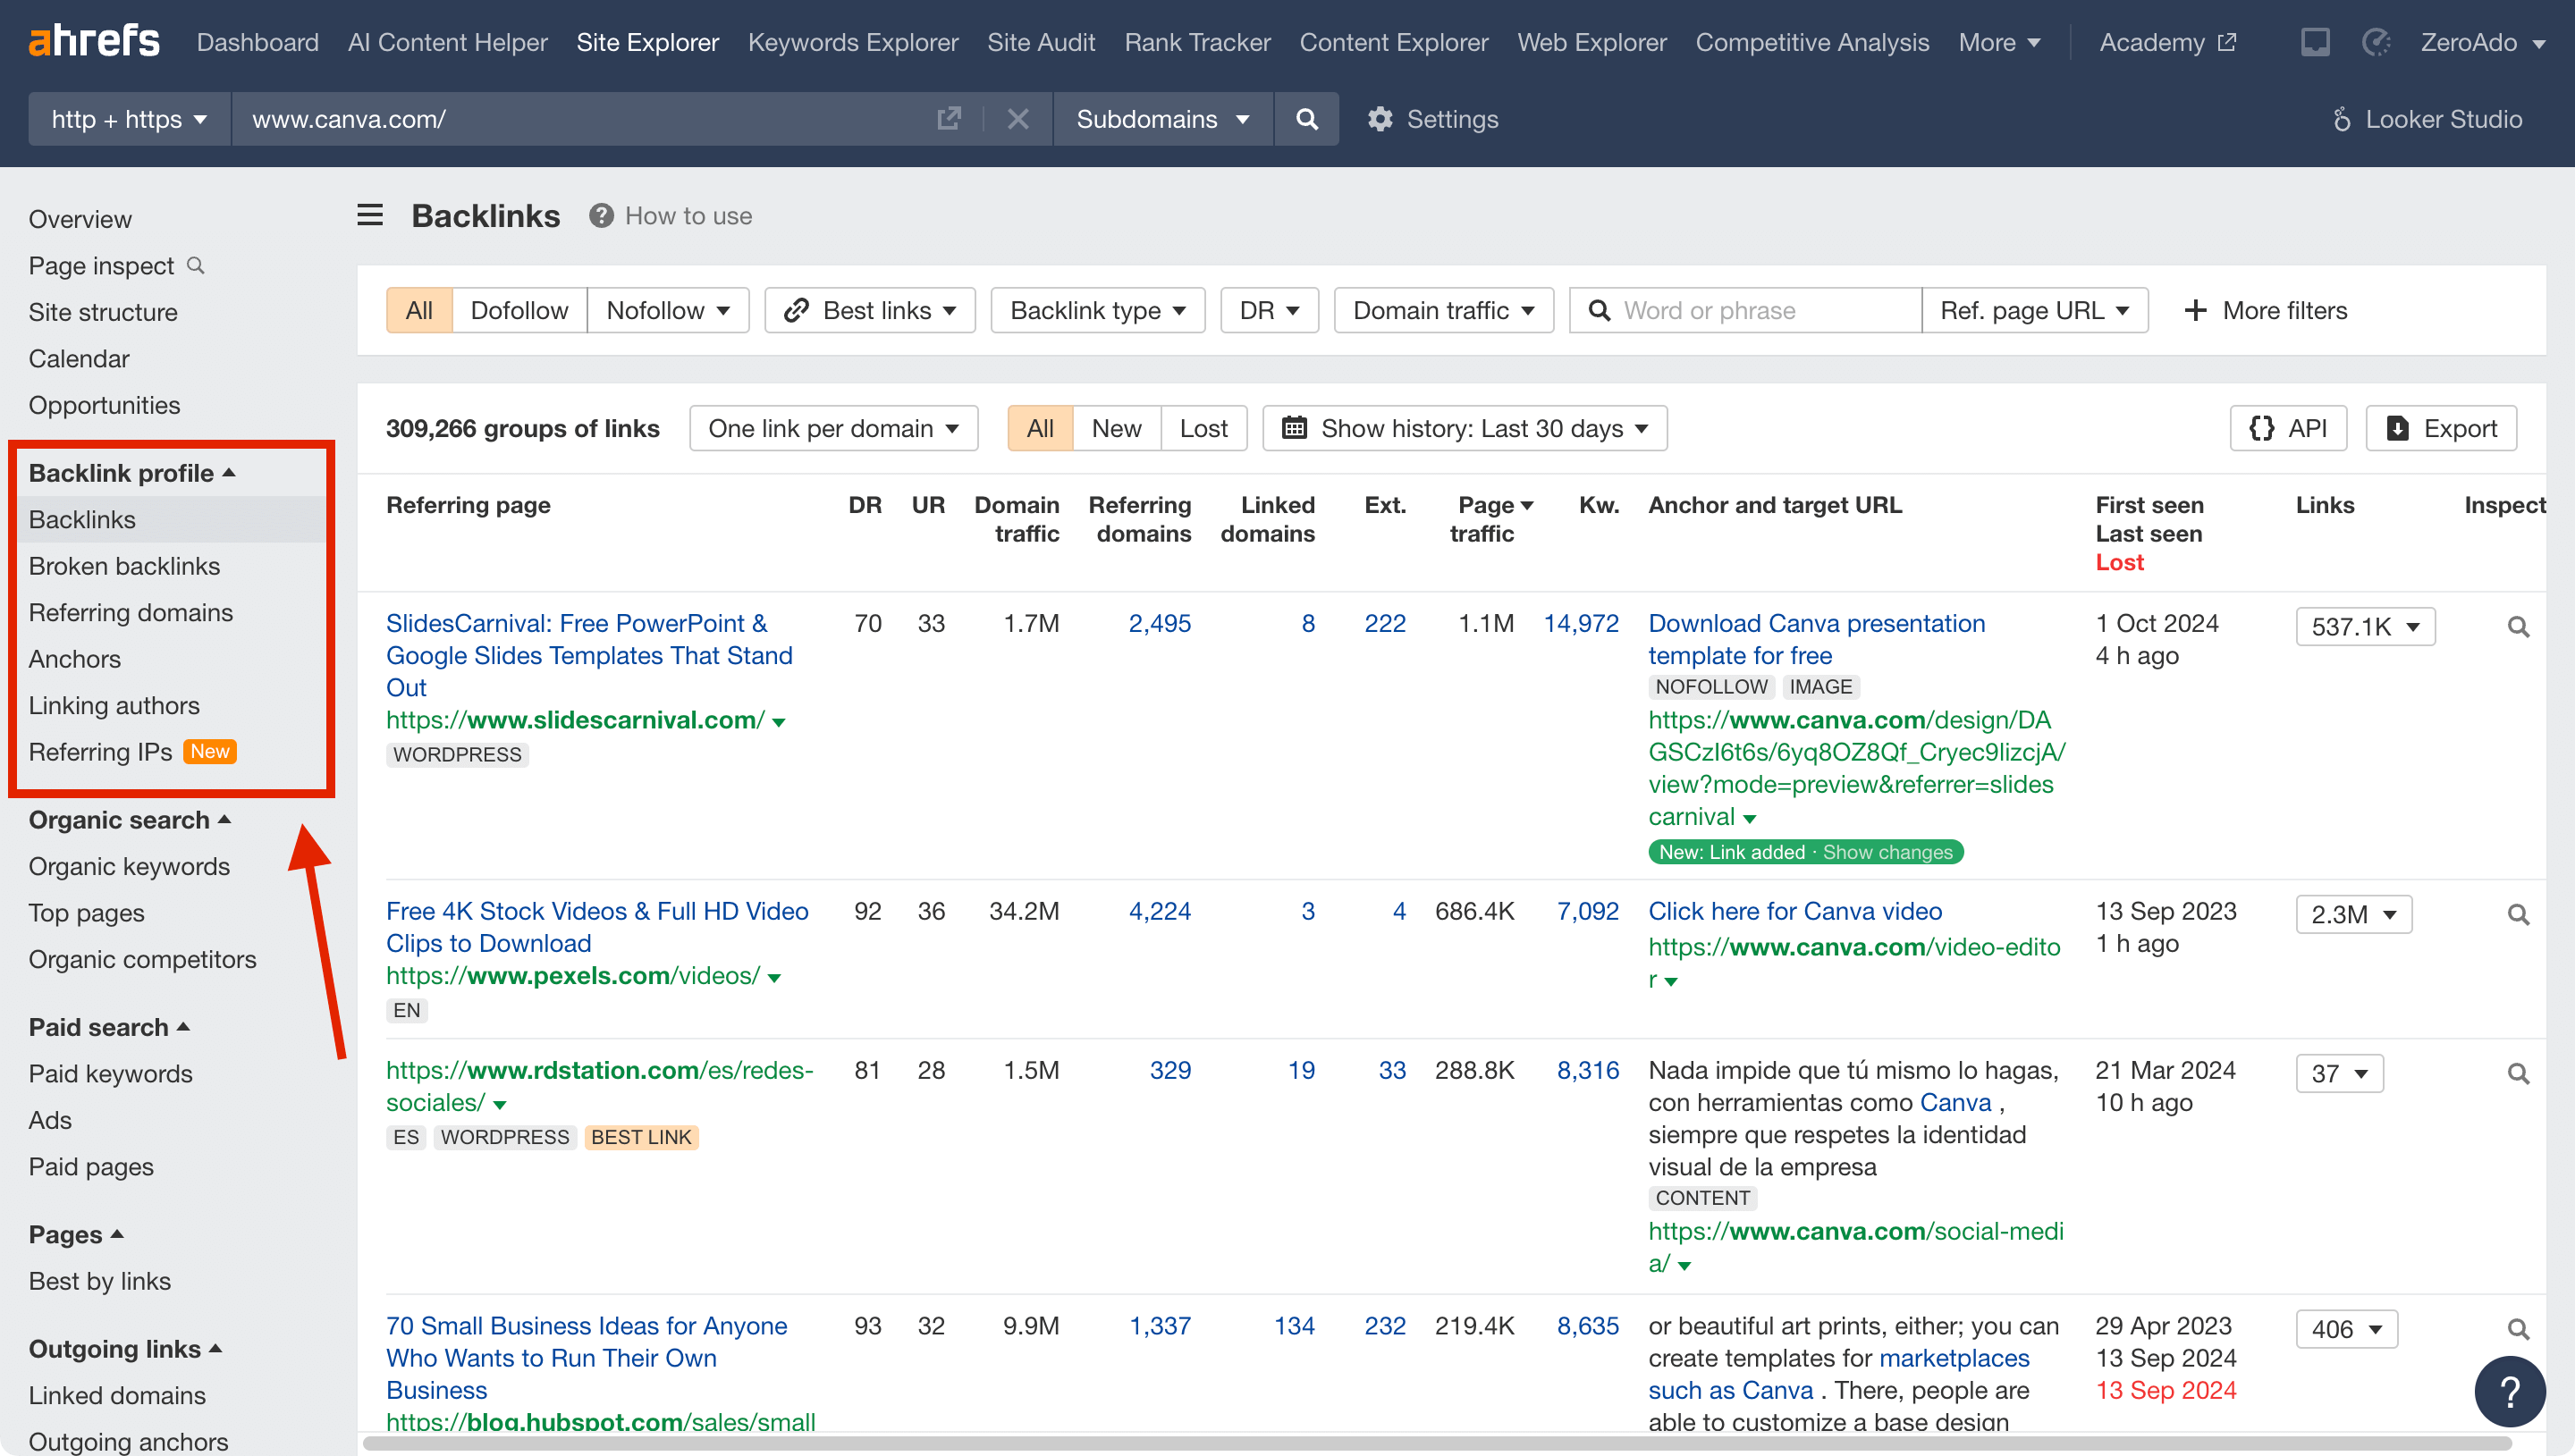
Task: Switch to the Lost links toggle
Action: click(1203, 428)
